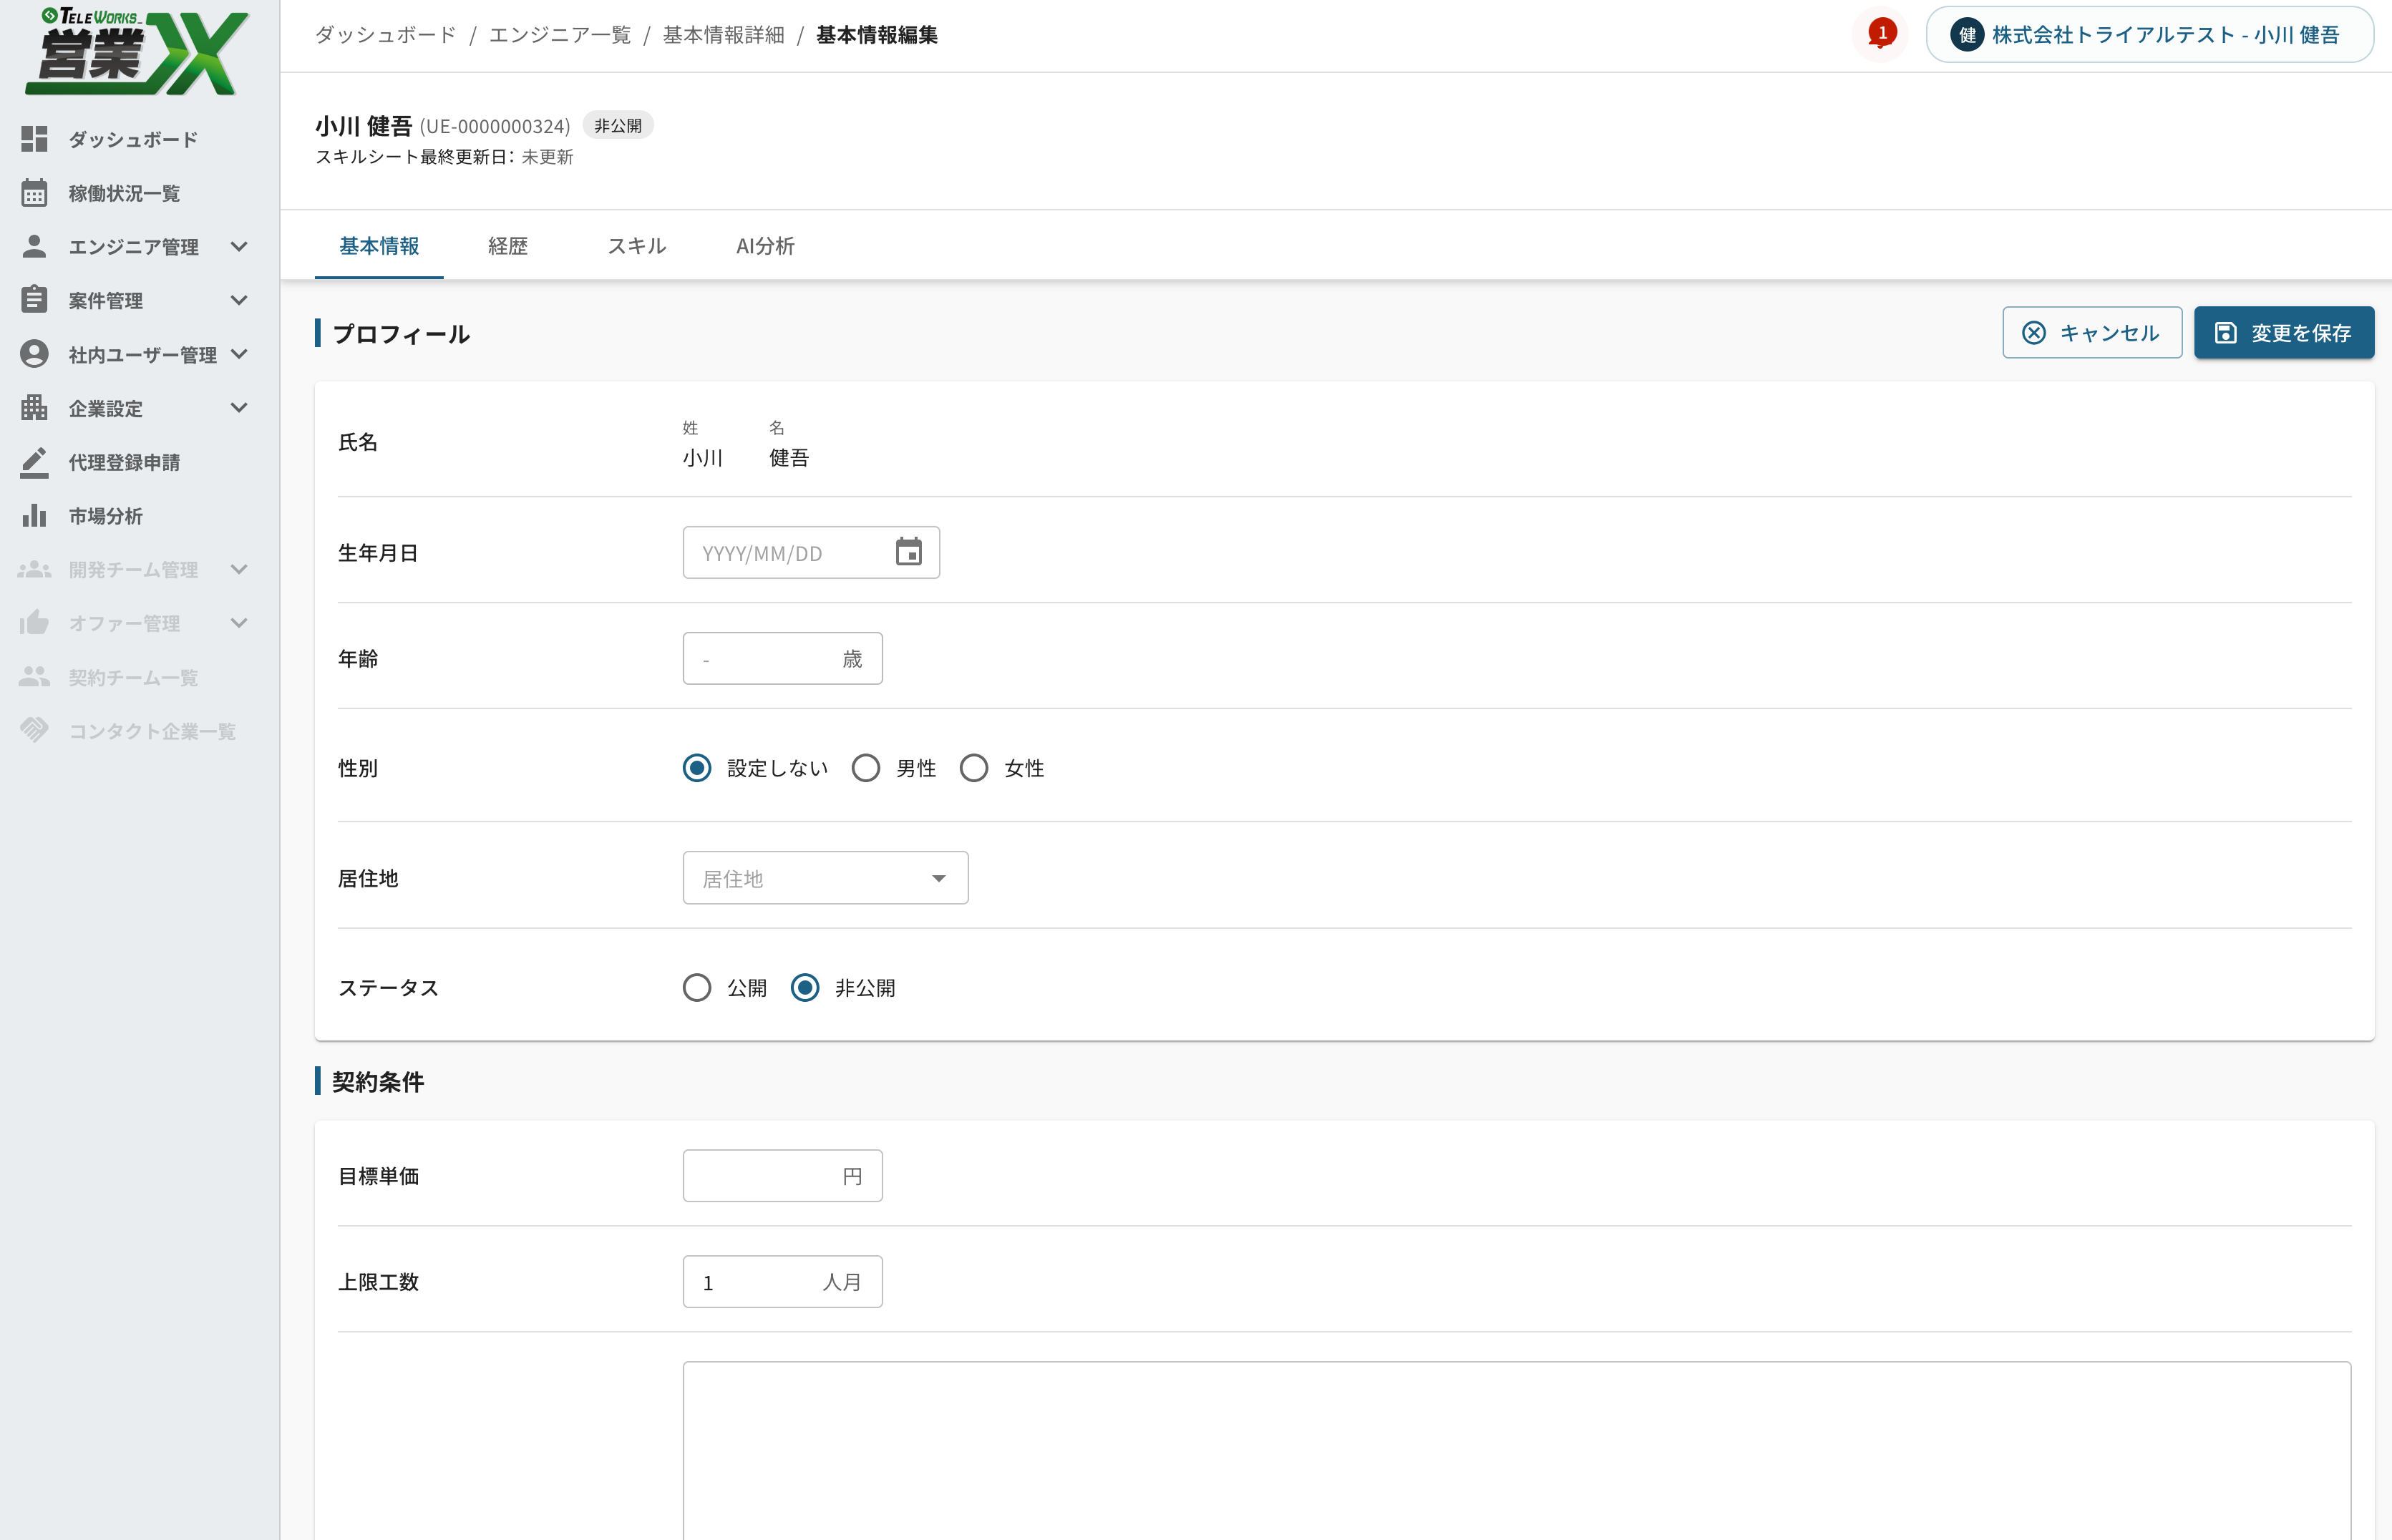2392x1540 pixels.
Task: Select 男性 gender radio button
Action: [866, 768]
